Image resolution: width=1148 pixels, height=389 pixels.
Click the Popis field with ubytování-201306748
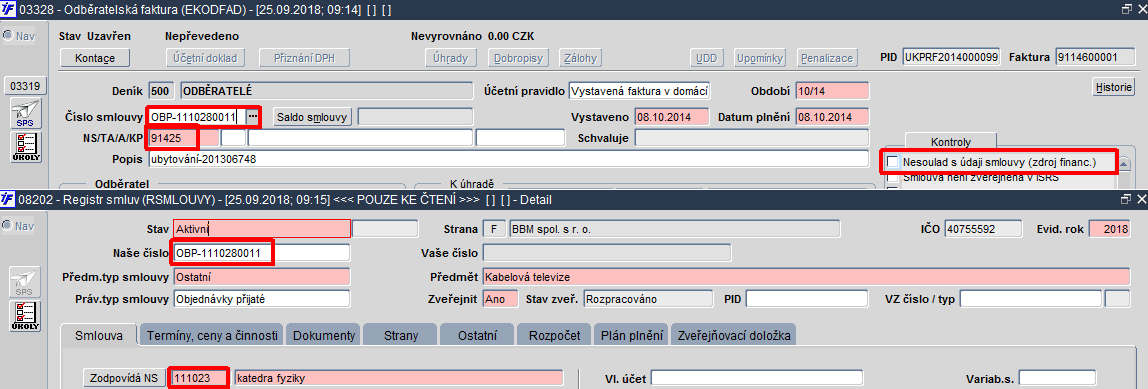[x=508, y=158]
